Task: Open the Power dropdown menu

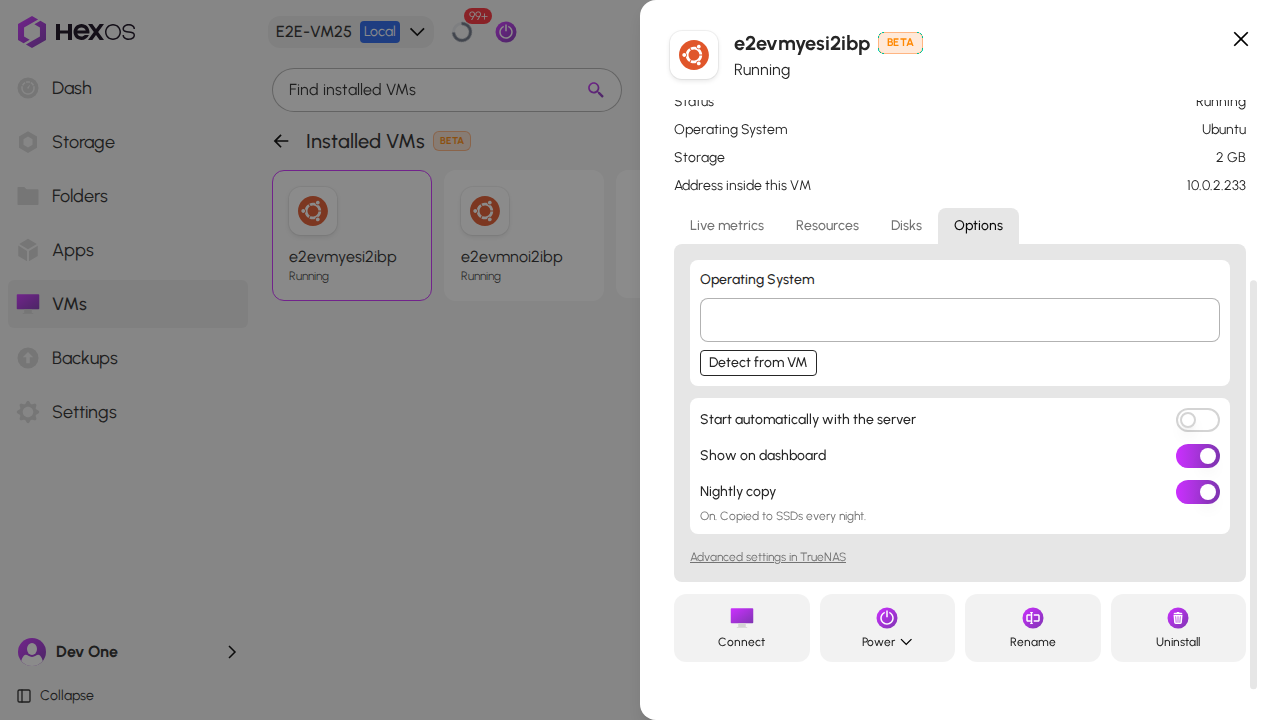Action: point(887,628)
